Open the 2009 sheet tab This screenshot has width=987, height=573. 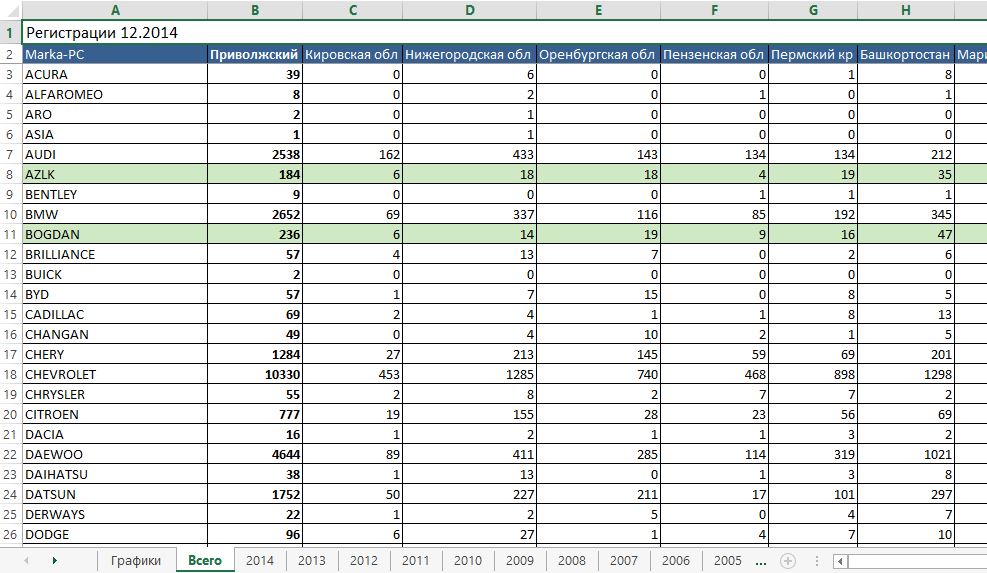tap(520, 561)
